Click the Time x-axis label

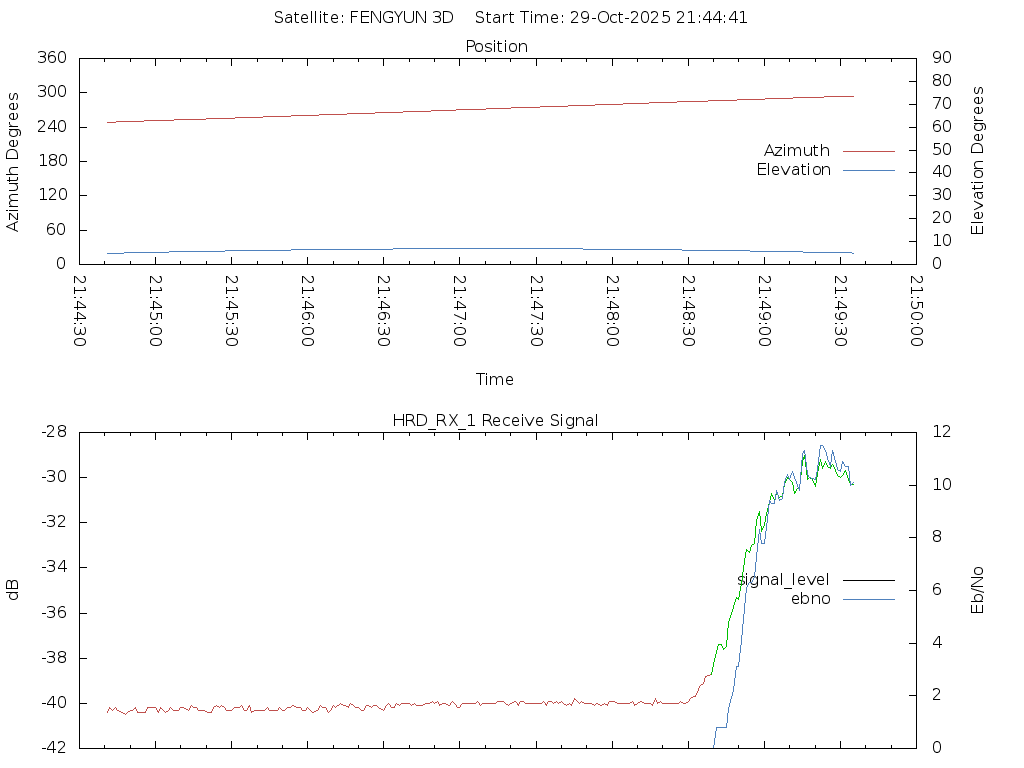pyautogui.click(x=495, y=380)
